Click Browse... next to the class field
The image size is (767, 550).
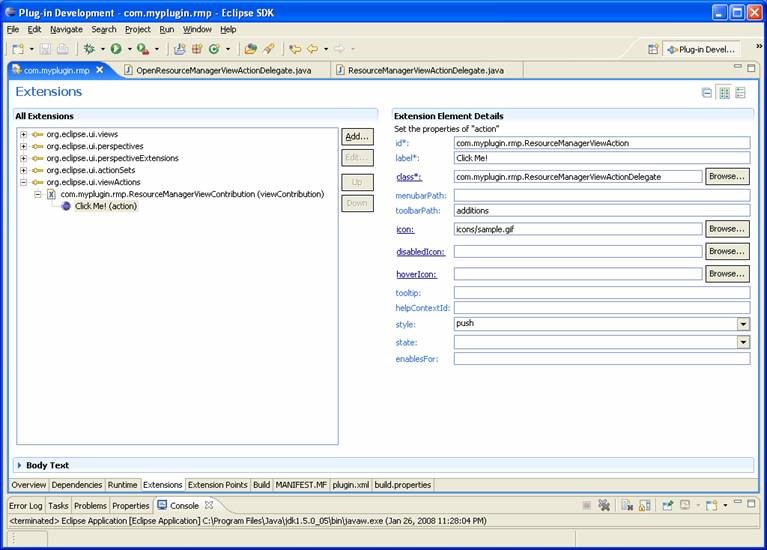pyautogui.click(x=727, y=176)
